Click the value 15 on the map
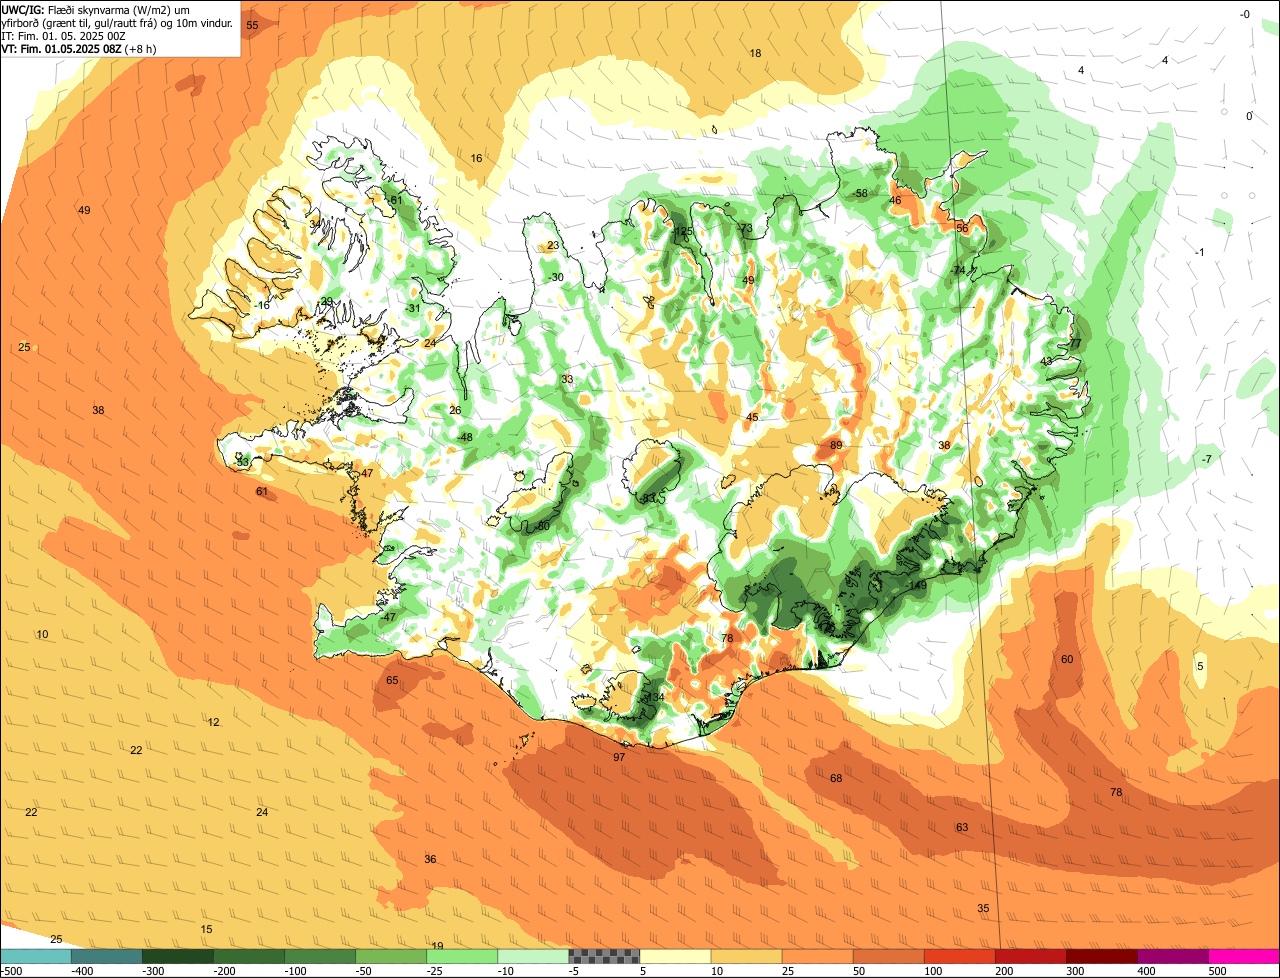The height and width of the screenshot is (978, 1280). (206, 929)
